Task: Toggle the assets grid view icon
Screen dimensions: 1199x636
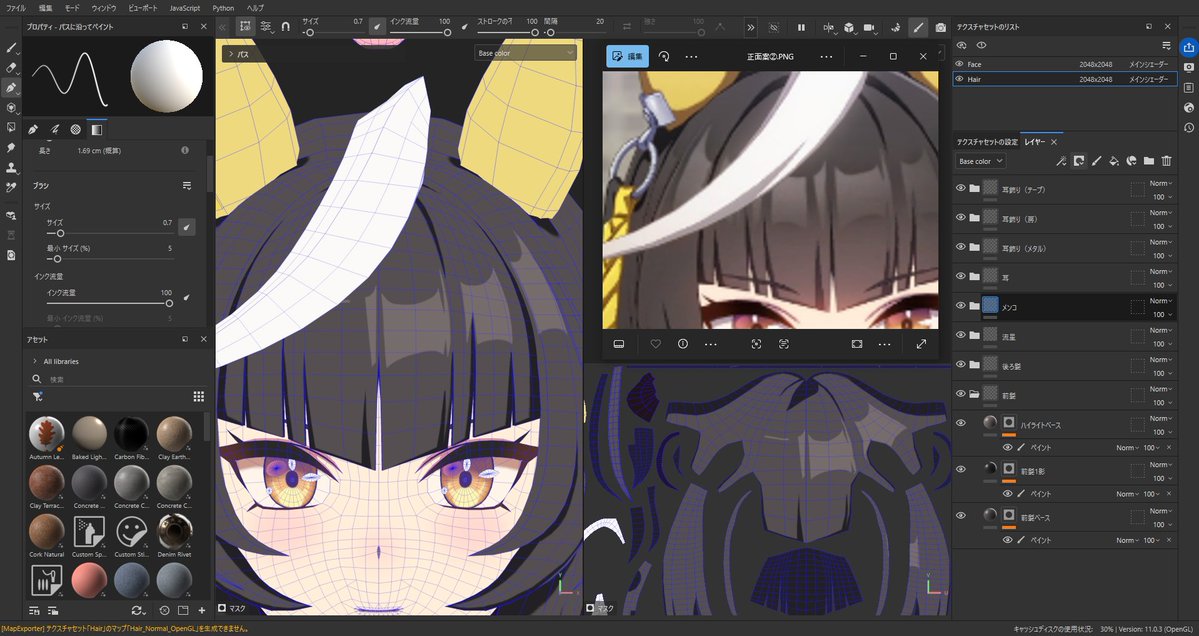Action: [x=199, y=396]
